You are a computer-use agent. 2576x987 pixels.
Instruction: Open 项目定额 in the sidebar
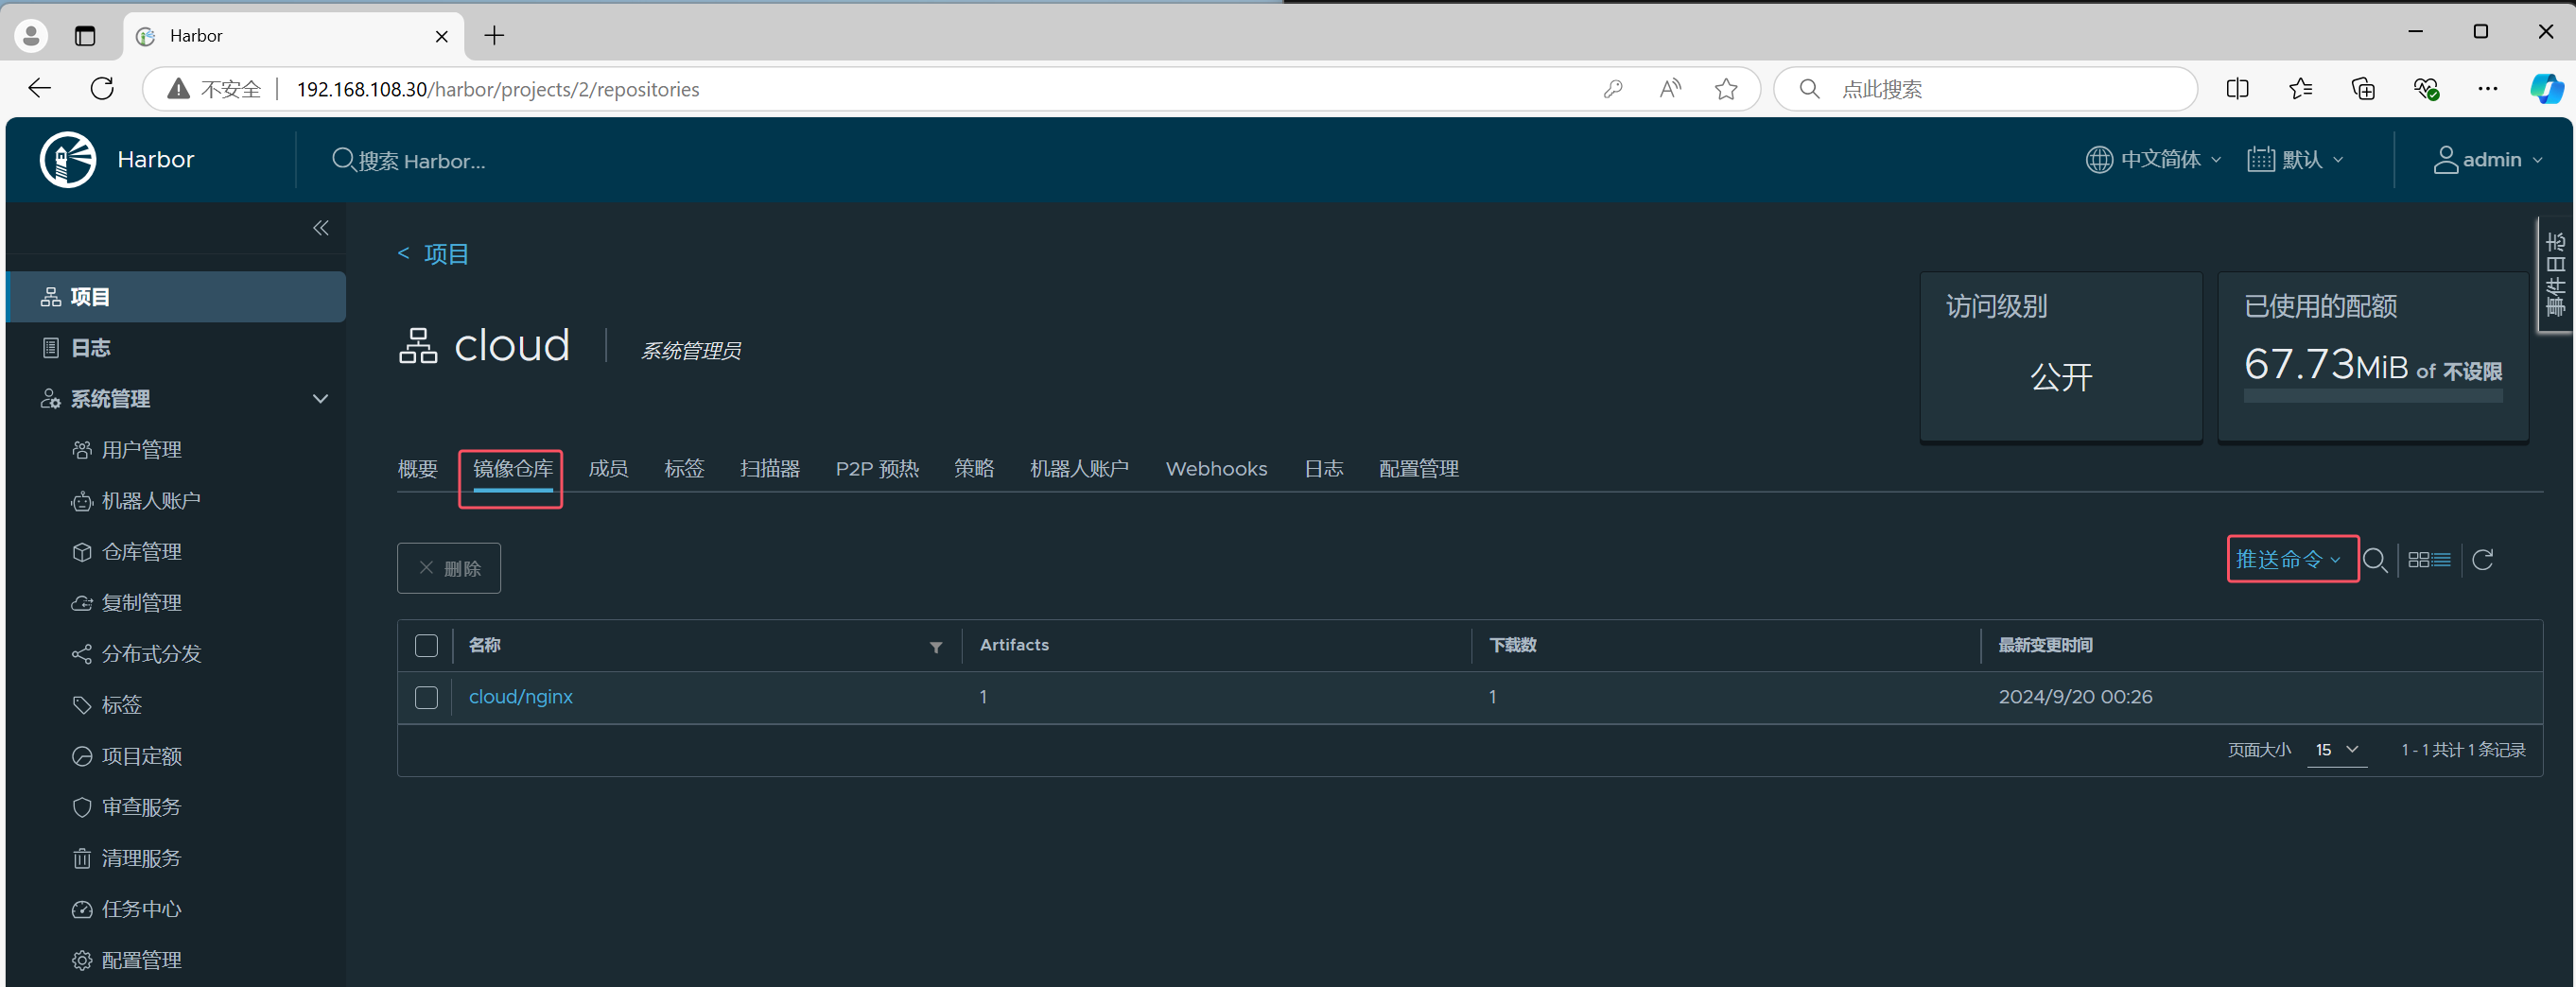pos(142,756)
